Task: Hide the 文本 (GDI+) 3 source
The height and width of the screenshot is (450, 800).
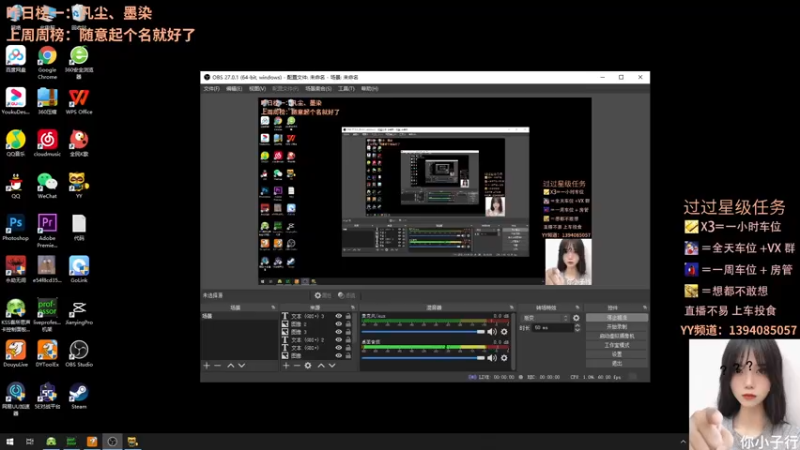Action: pyautogui.click(x=338, y=316)
